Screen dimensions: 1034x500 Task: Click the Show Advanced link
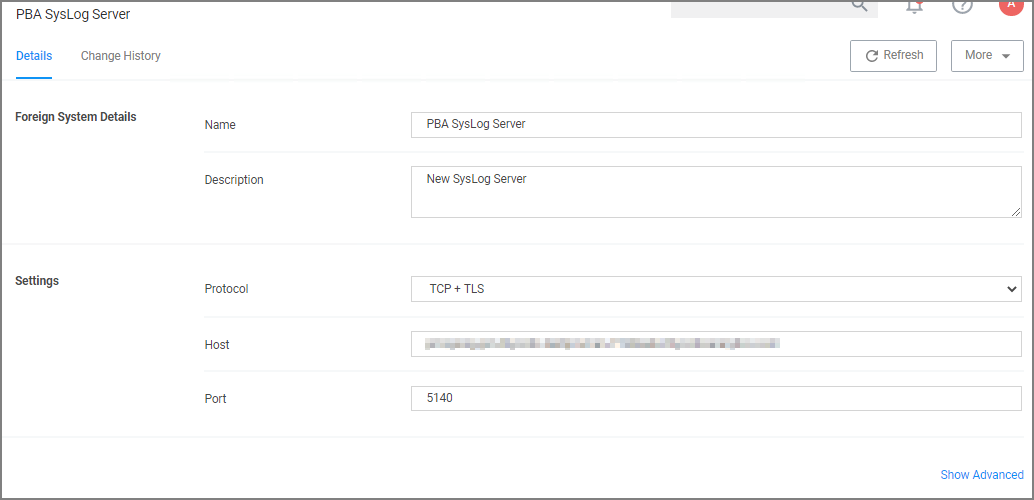point(981,475)
